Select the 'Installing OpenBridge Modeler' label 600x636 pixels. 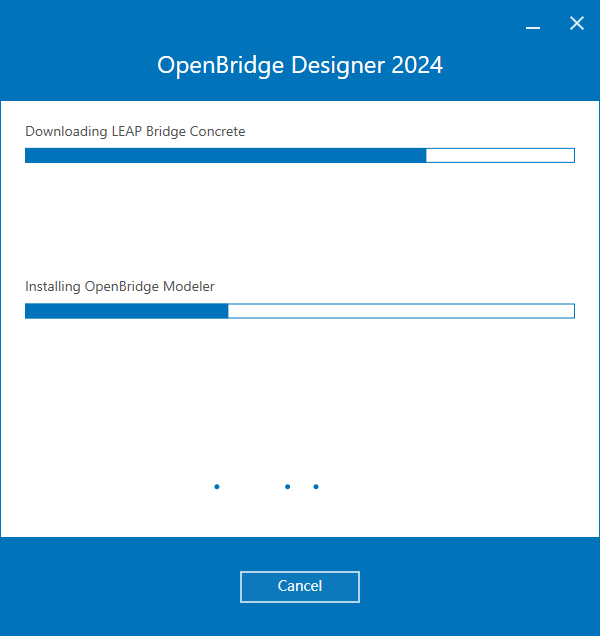pos(120,286)
